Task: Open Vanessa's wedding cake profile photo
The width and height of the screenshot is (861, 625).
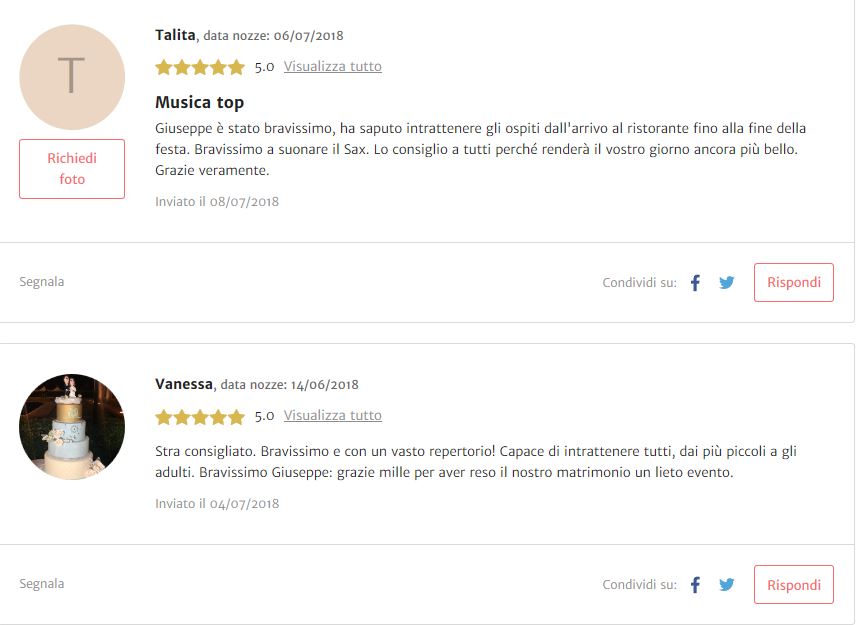Action: (x=72, y=427)
